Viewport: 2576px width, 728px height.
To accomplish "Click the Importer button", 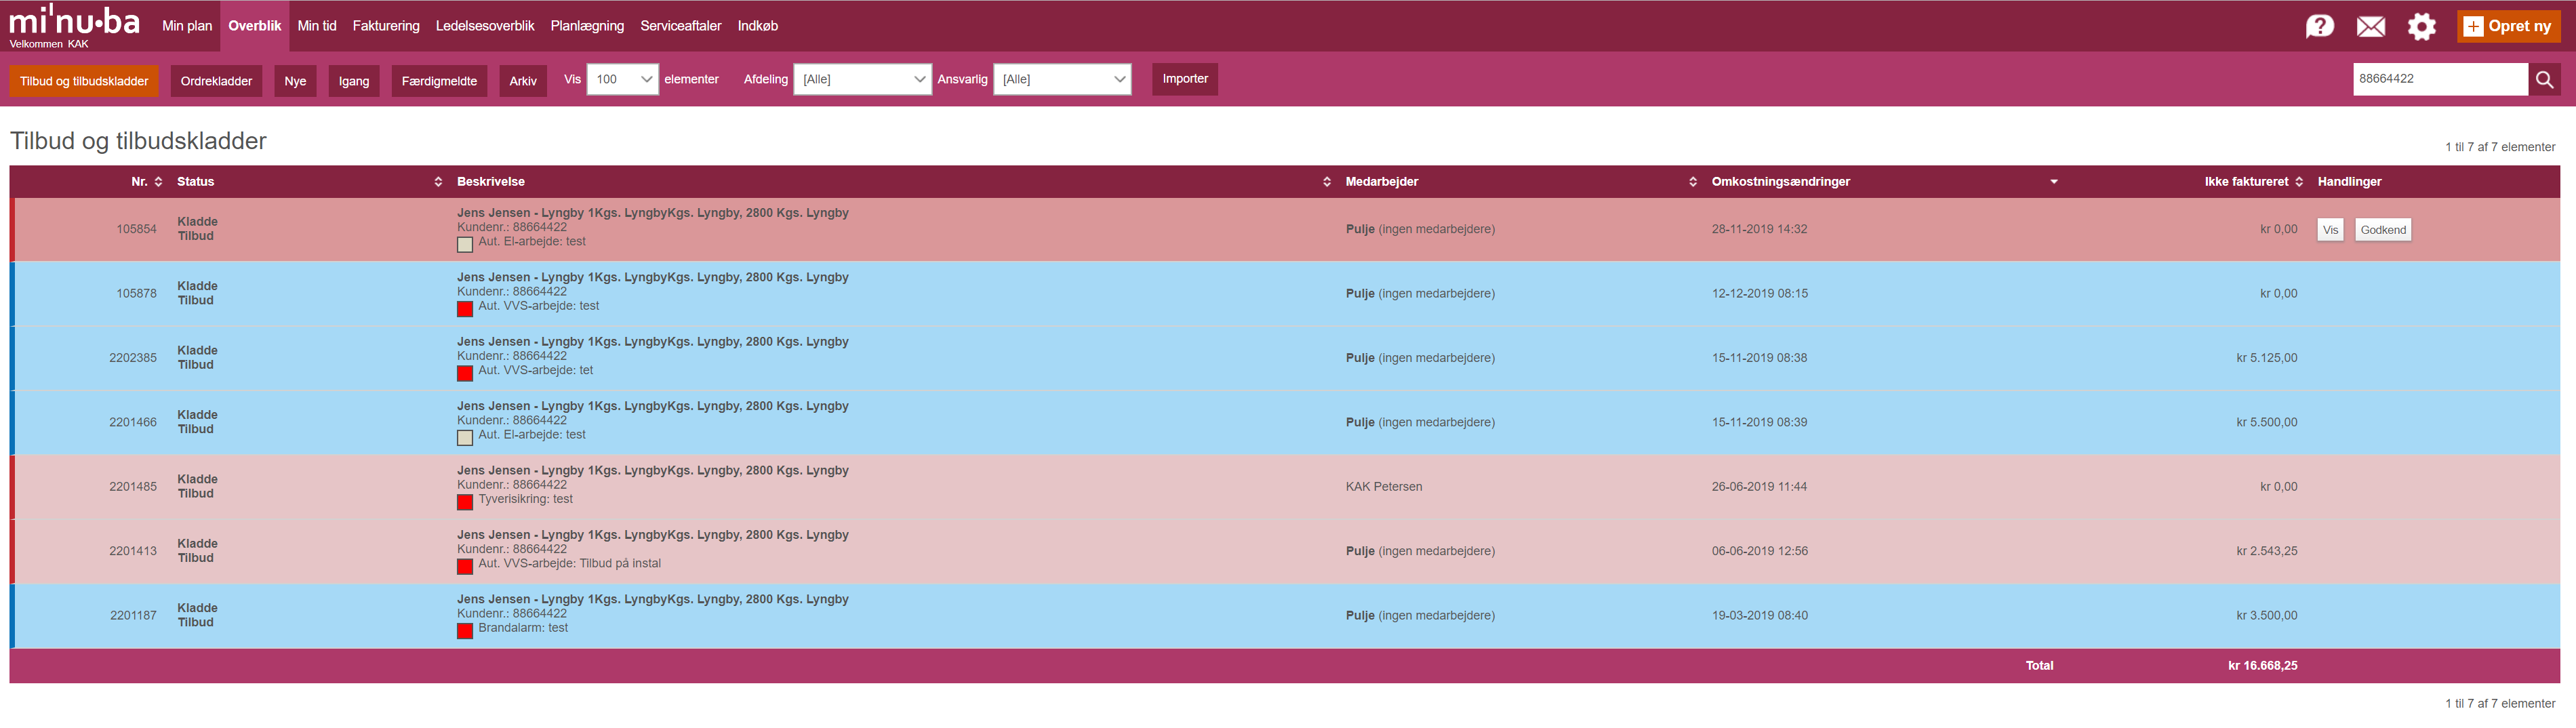I will (x=1185, y=79).
